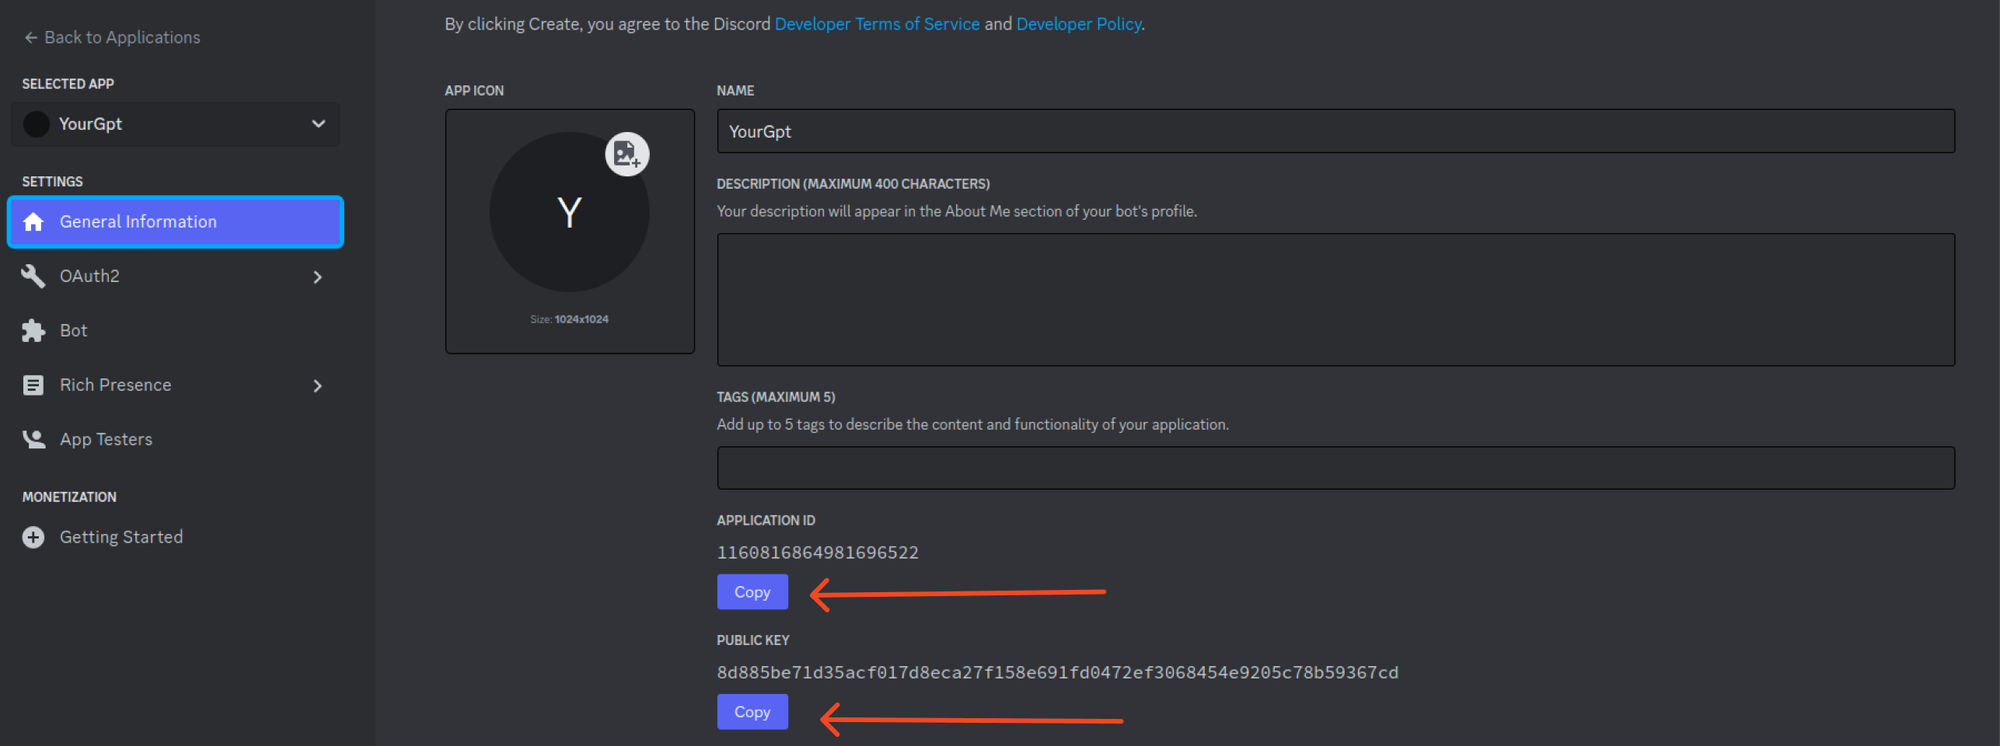This screenshot has height=746, width=2000.
Task: Click the App Testers people icon
Action: tap(33, 439)
